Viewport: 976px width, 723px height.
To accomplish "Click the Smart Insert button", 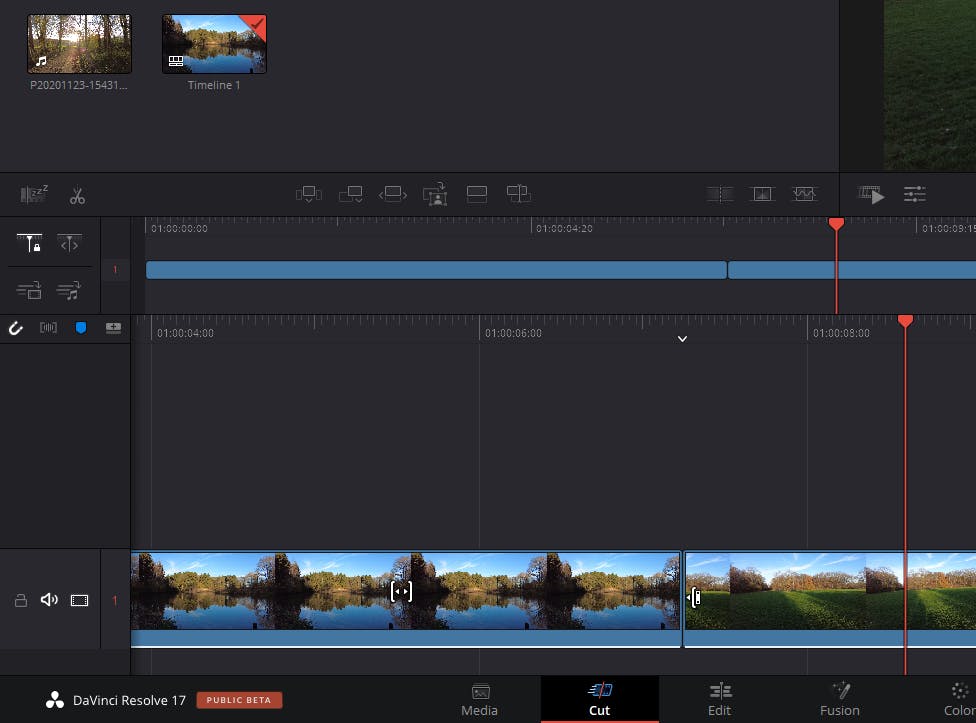I will (x=308, y=195).
